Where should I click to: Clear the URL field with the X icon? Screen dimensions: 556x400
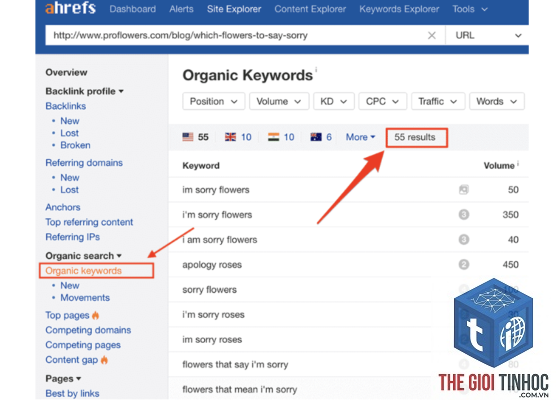[432, 35]
